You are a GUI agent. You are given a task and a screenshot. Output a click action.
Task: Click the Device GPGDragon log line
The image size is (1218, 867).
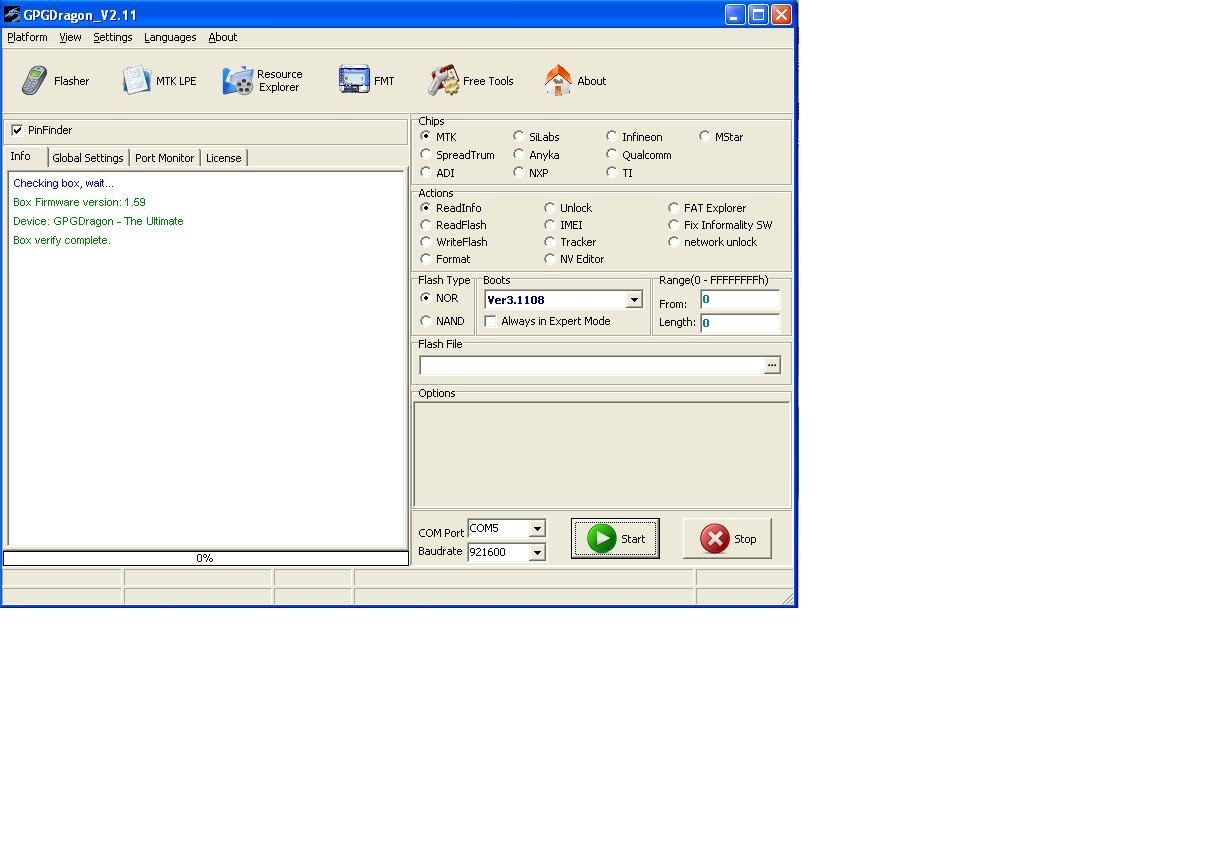[98, 221]
